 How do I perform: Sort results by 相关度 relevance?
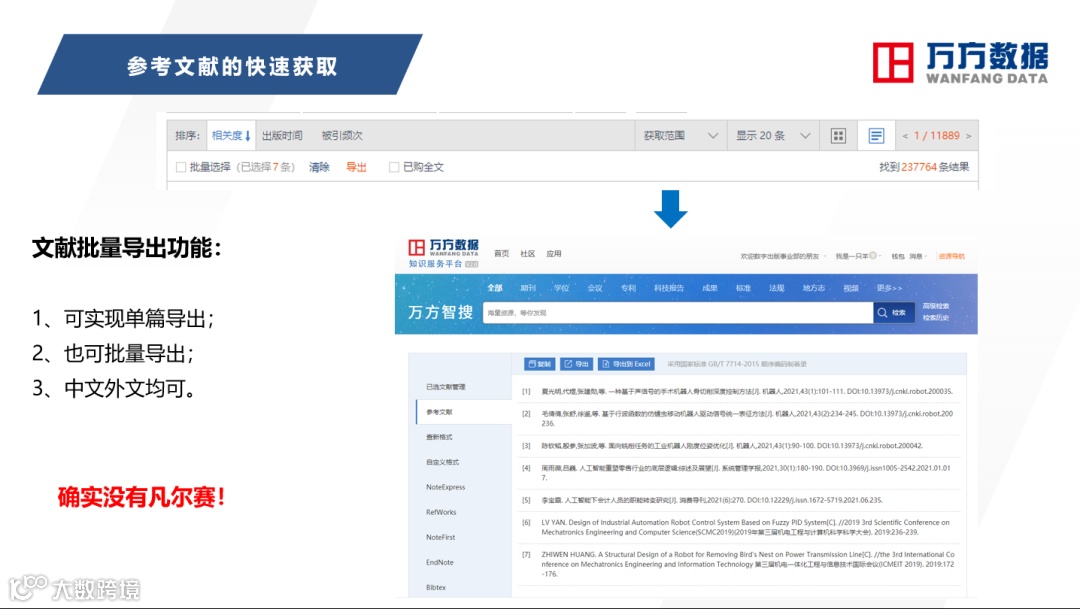coord(231,136)
